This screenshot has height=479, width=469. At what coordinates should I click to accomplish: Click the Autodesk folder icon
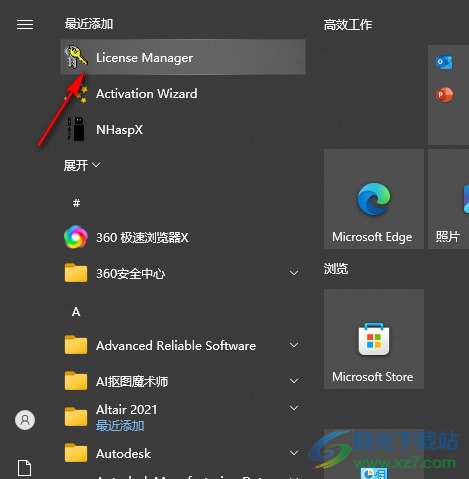(76, 453)
